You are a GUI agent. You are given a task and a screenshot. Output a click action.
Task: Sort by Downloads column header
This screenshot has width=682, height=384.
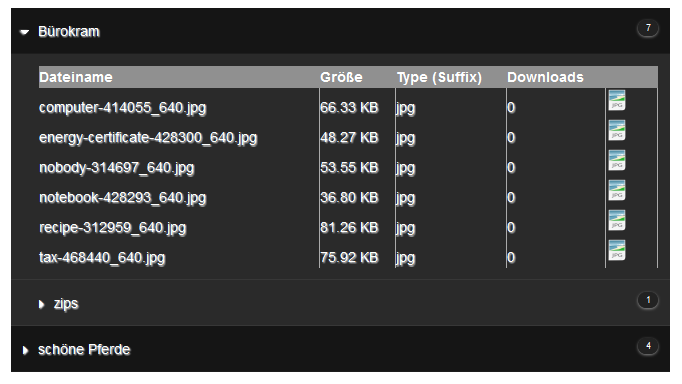pos(545,77)
